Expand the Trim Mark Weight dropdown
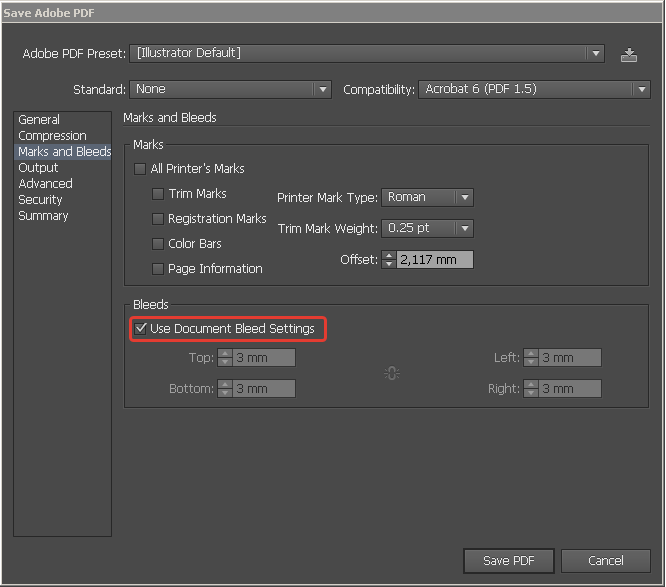 click(x=427, y=229)
